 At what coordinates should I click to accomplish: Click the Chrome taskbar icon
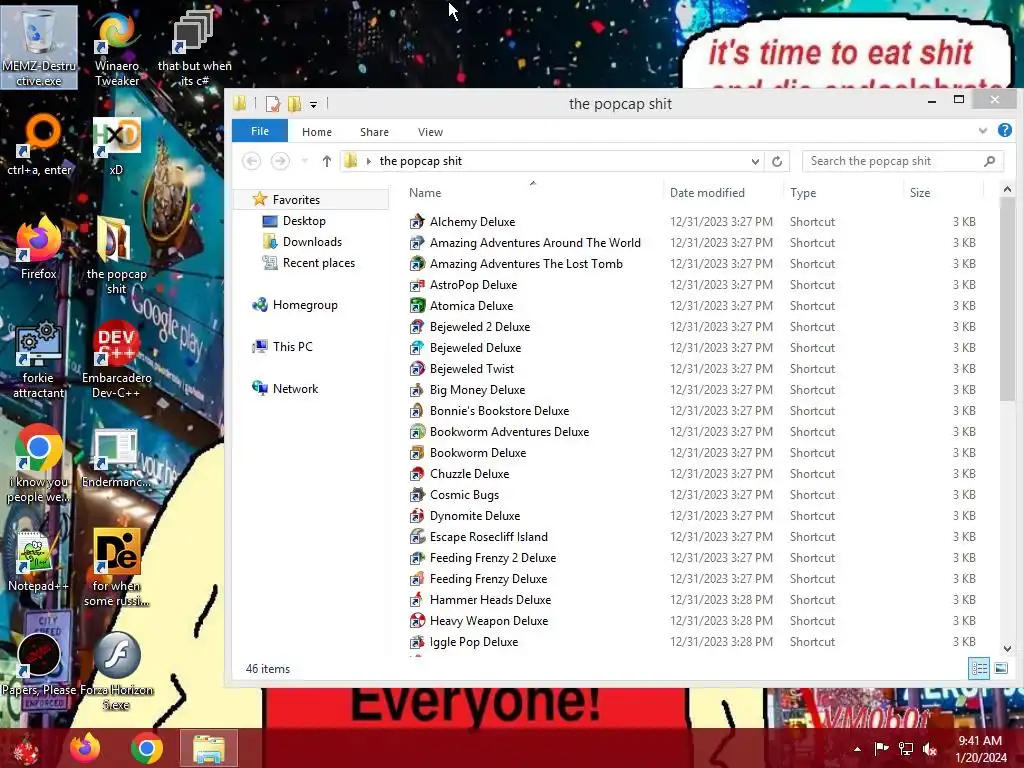146,748
